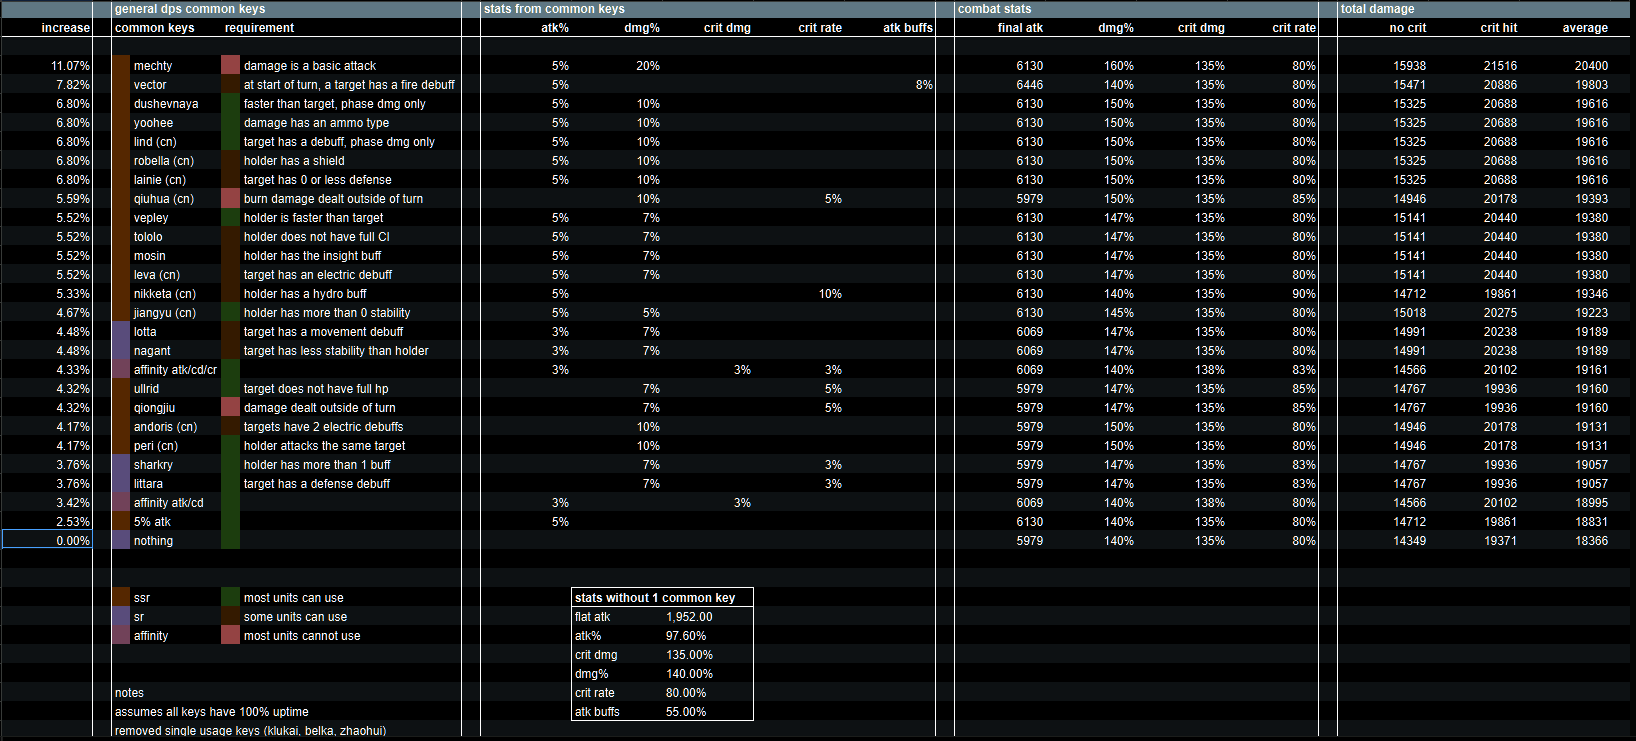Select the 0.00% increase cell
Image resolution: width=1636 pixels, height=741 pixels.
[47, 541]
